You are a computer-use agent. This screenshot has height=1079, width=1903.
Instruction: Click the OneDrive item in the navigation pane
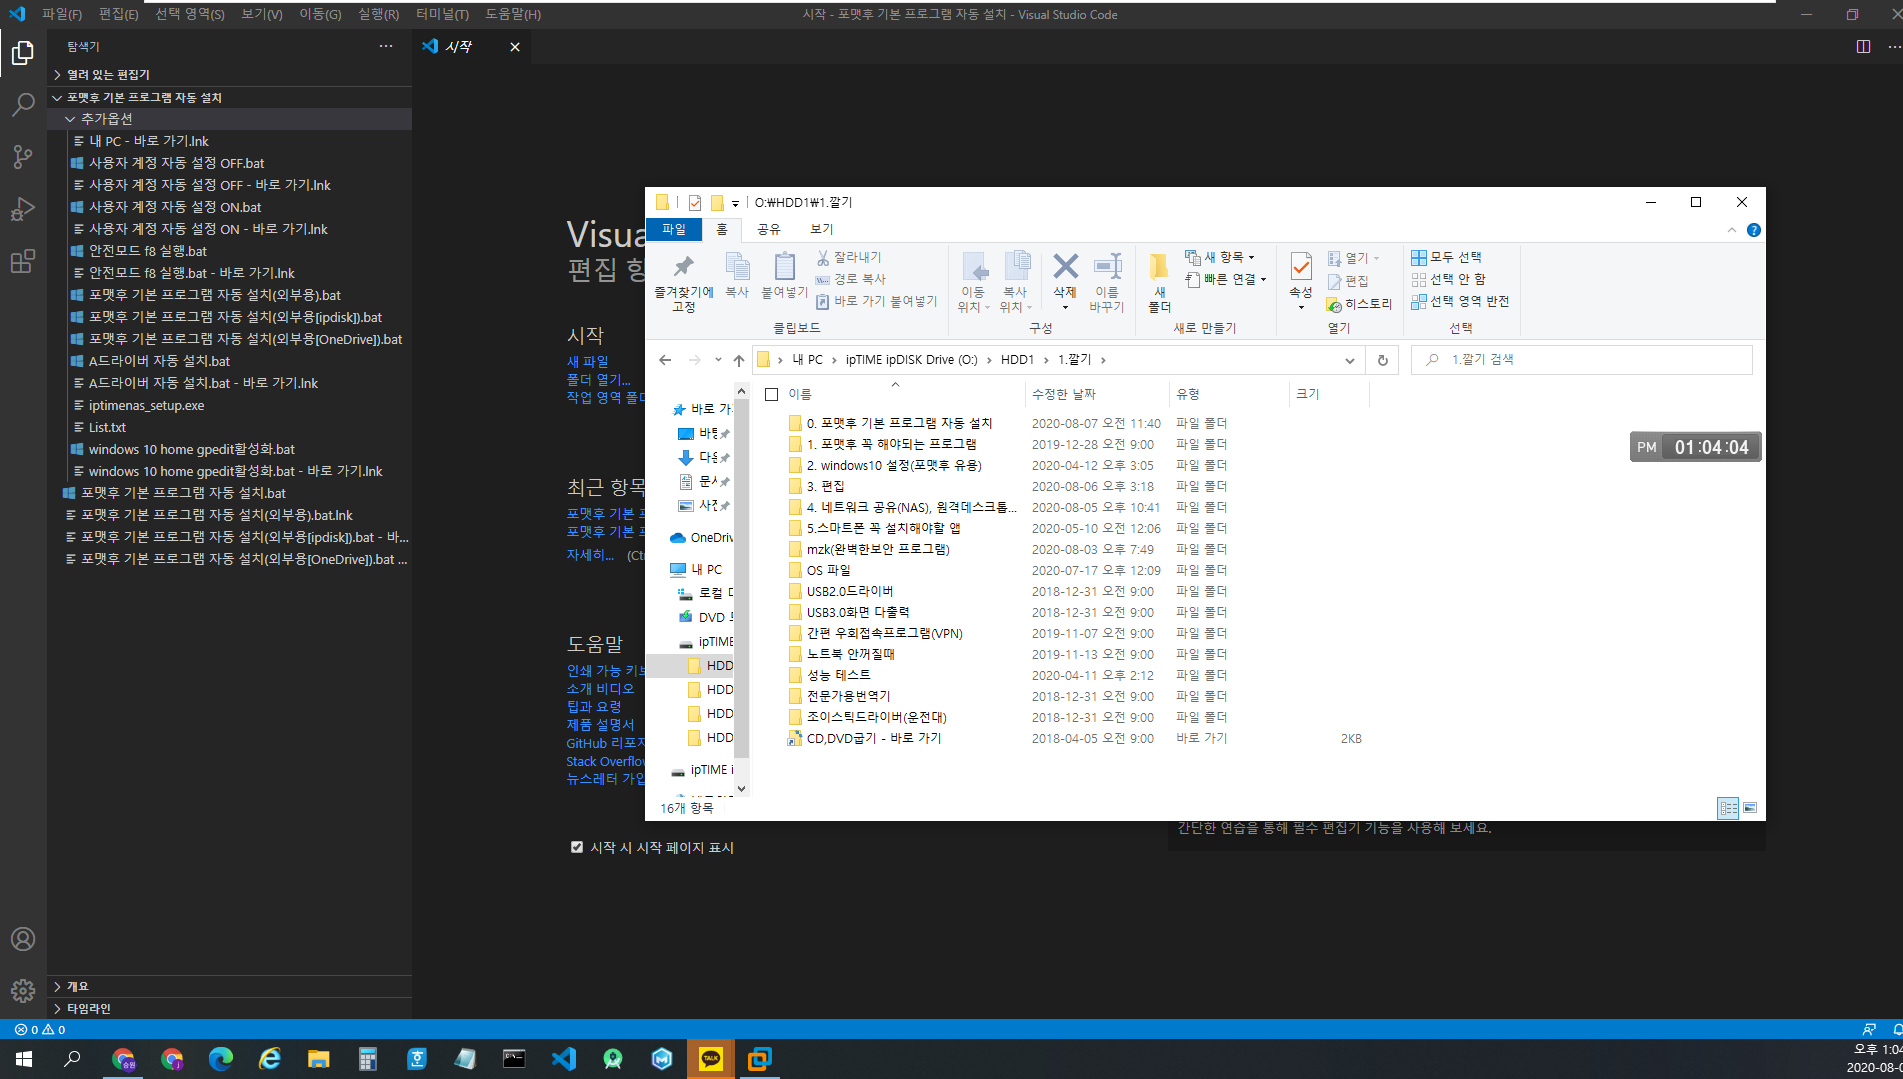pyautogui.click(x=702, y=537)
